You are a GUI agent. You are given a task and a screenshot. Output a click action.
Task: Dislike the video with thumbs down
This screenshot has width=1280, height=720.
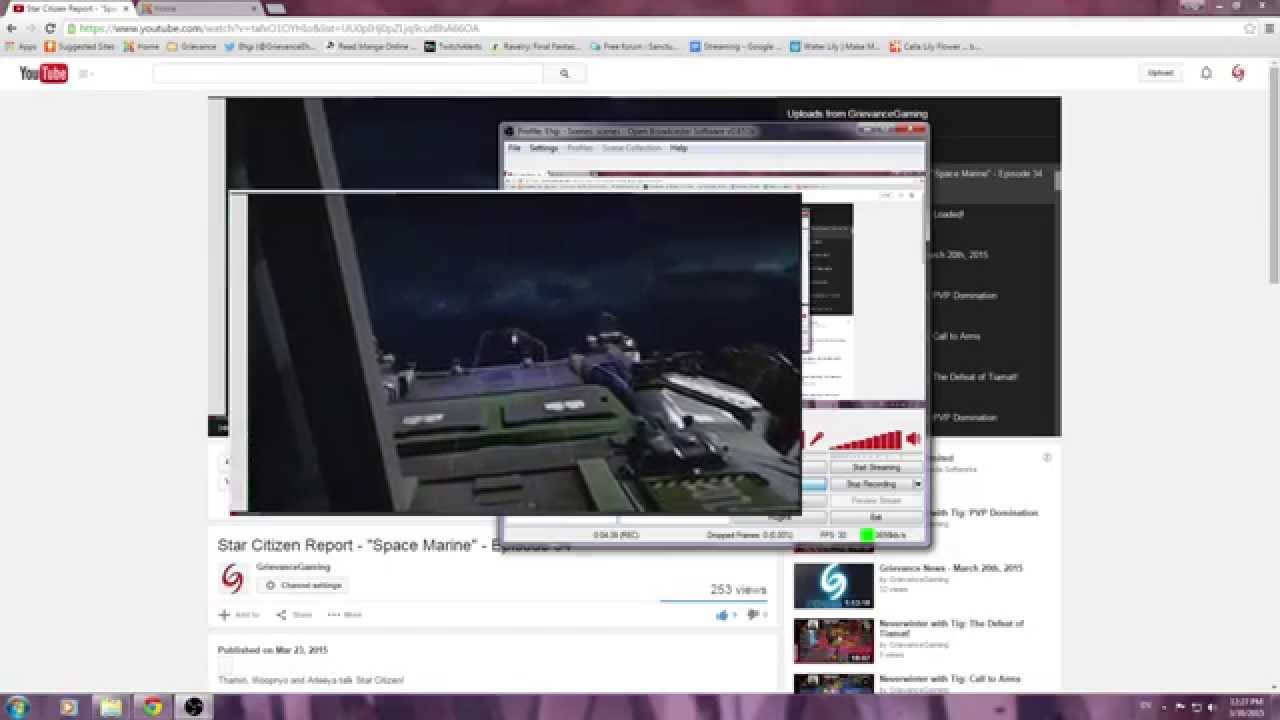tap(754, 615)
